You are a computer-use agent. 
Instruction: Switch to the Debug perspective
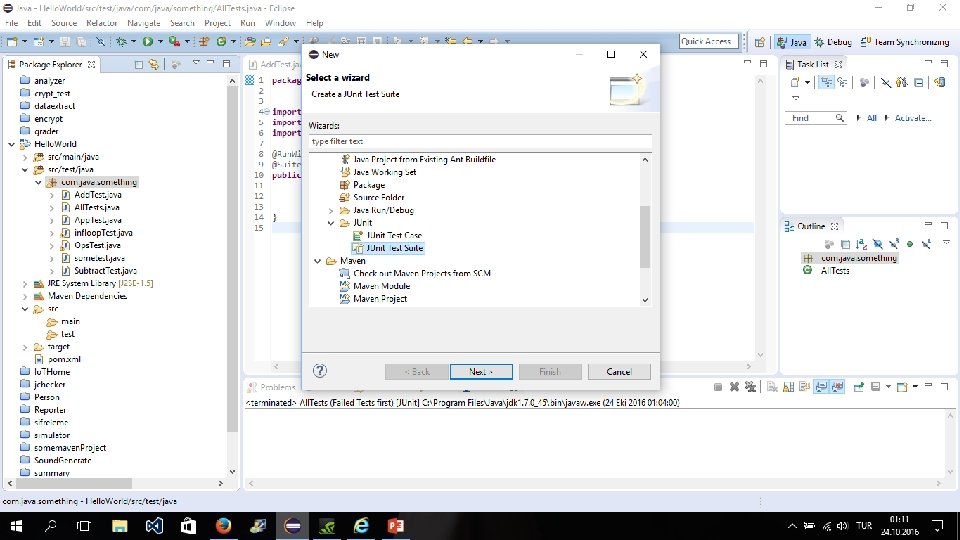pyautogui.click(x=833, y=42)
